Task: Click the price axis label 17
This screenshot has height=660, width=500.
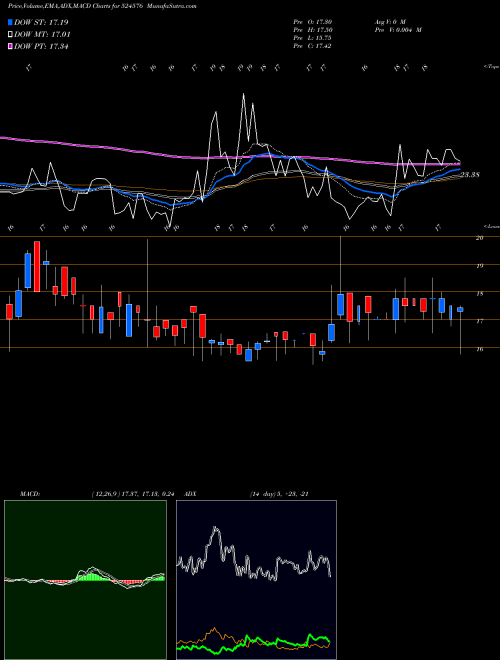Action: click(x=479, y=321)
